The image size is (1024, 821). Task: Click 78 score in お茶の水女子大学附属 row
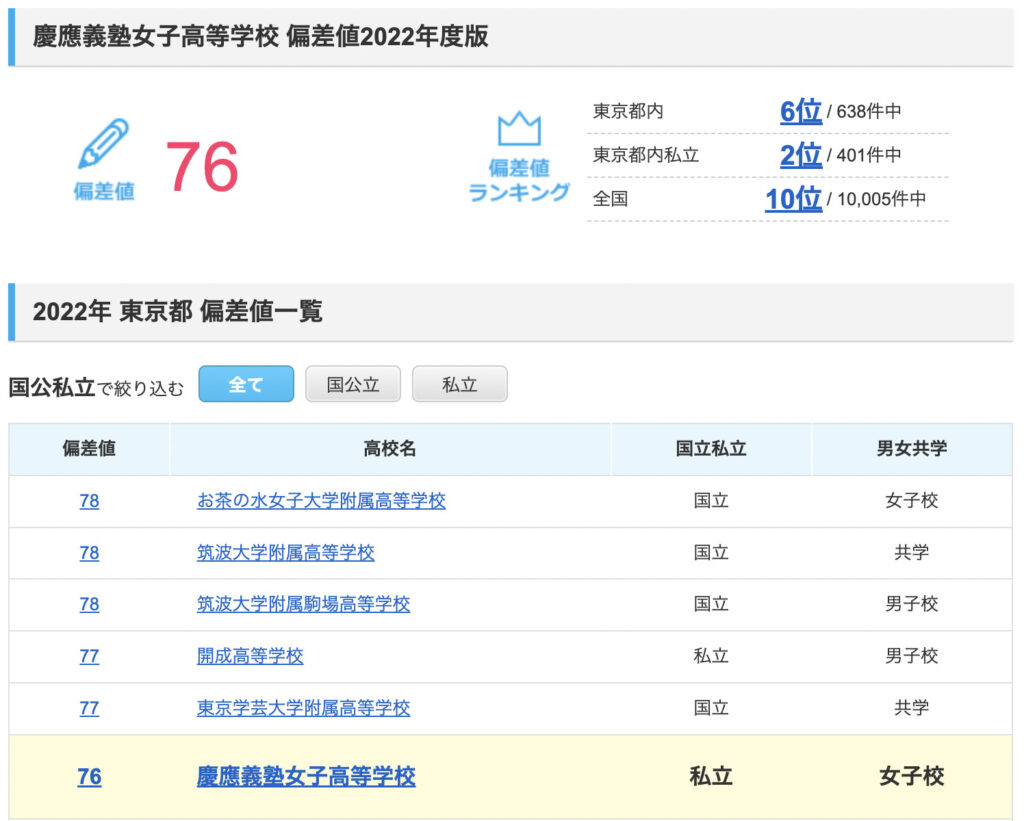(x=89, y=501)
